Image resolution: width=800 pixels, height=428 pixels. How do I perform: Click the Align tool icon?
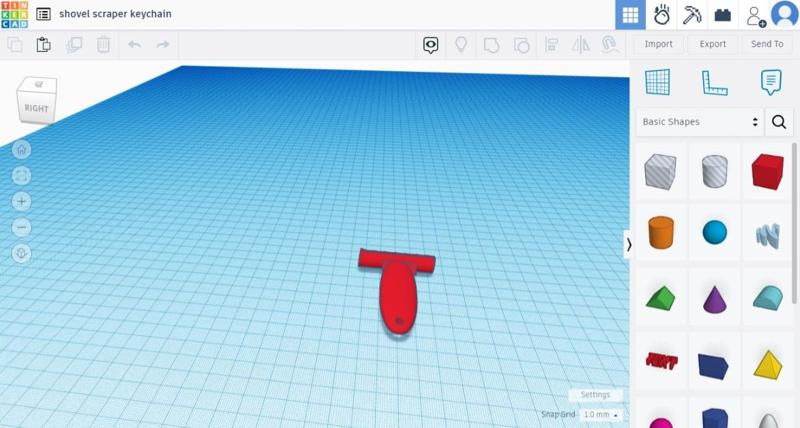click(x=551, y=44)
